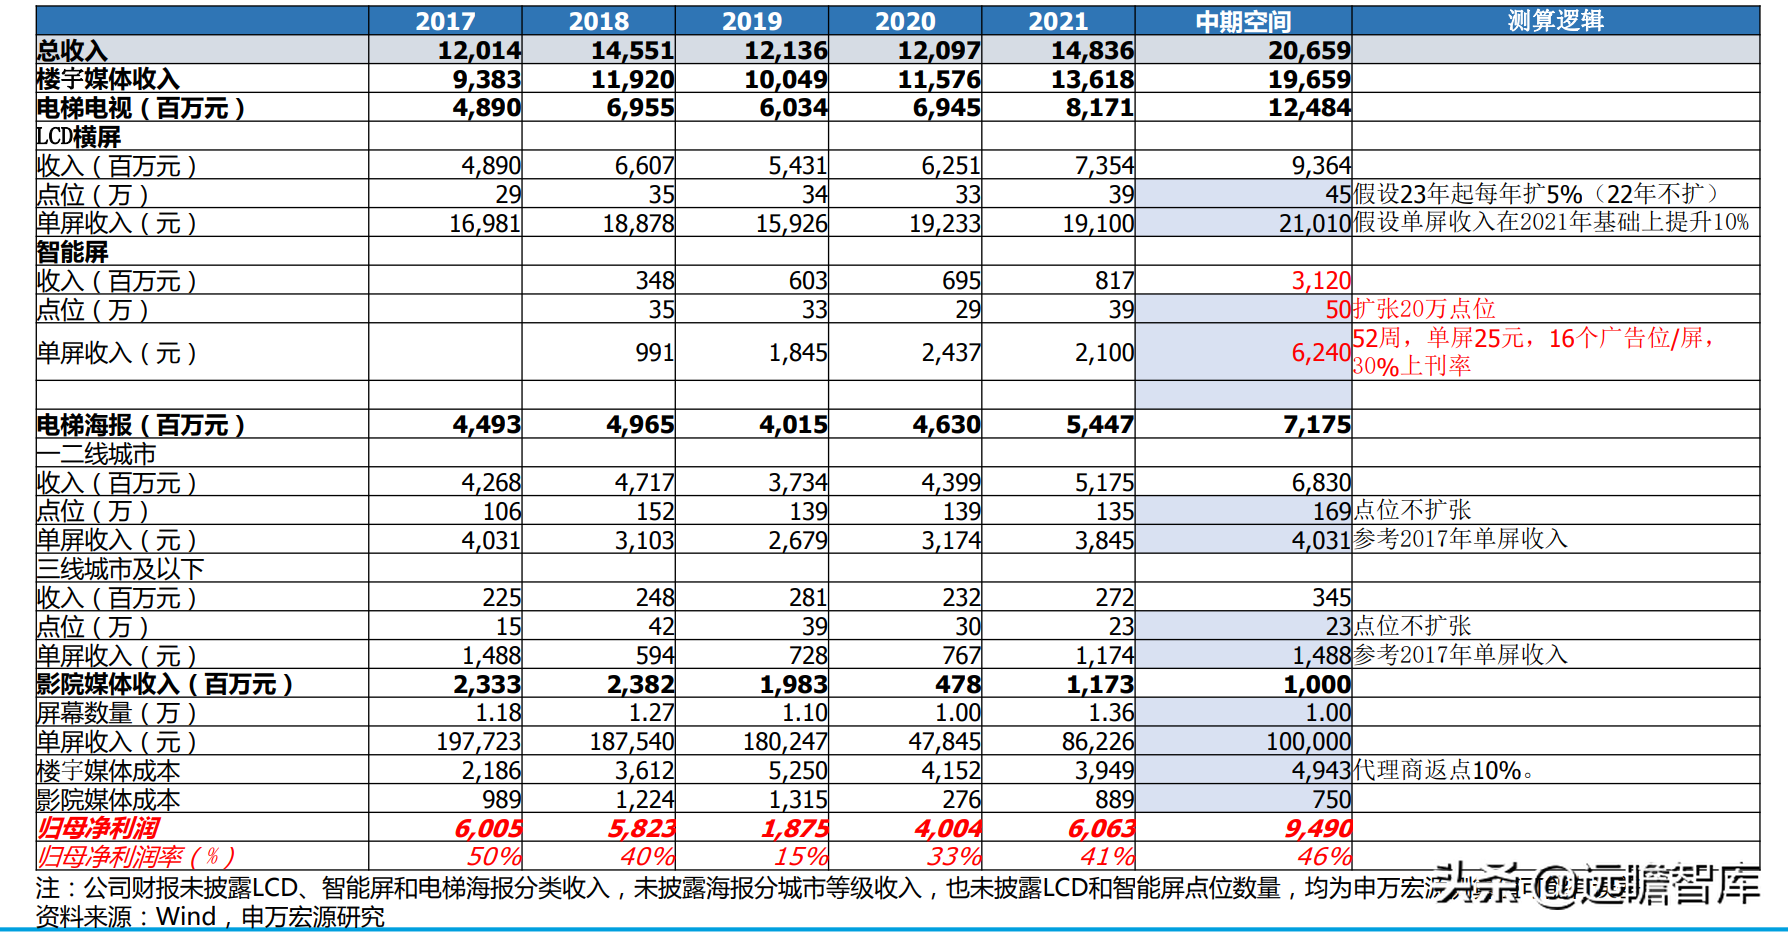Select the 楼宇媒体收入 row label
1788x934 pixels.
point(108,79)
